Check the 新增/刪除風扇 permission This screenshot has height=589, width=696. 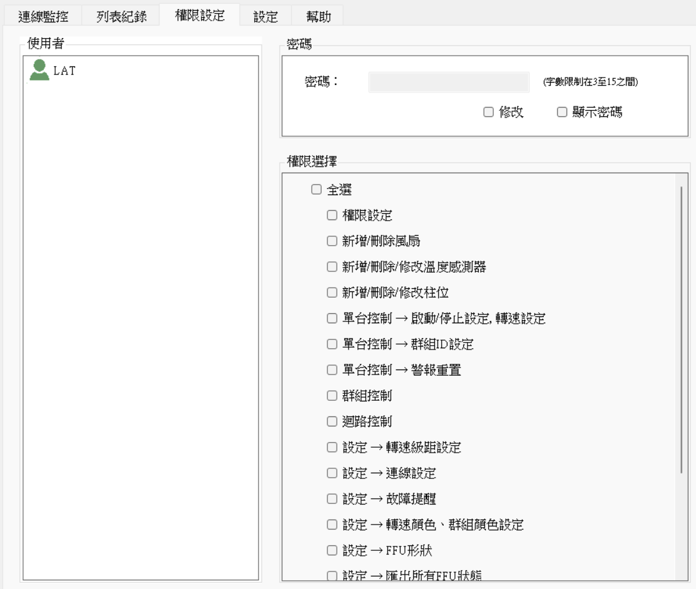[x=332, y=241]
